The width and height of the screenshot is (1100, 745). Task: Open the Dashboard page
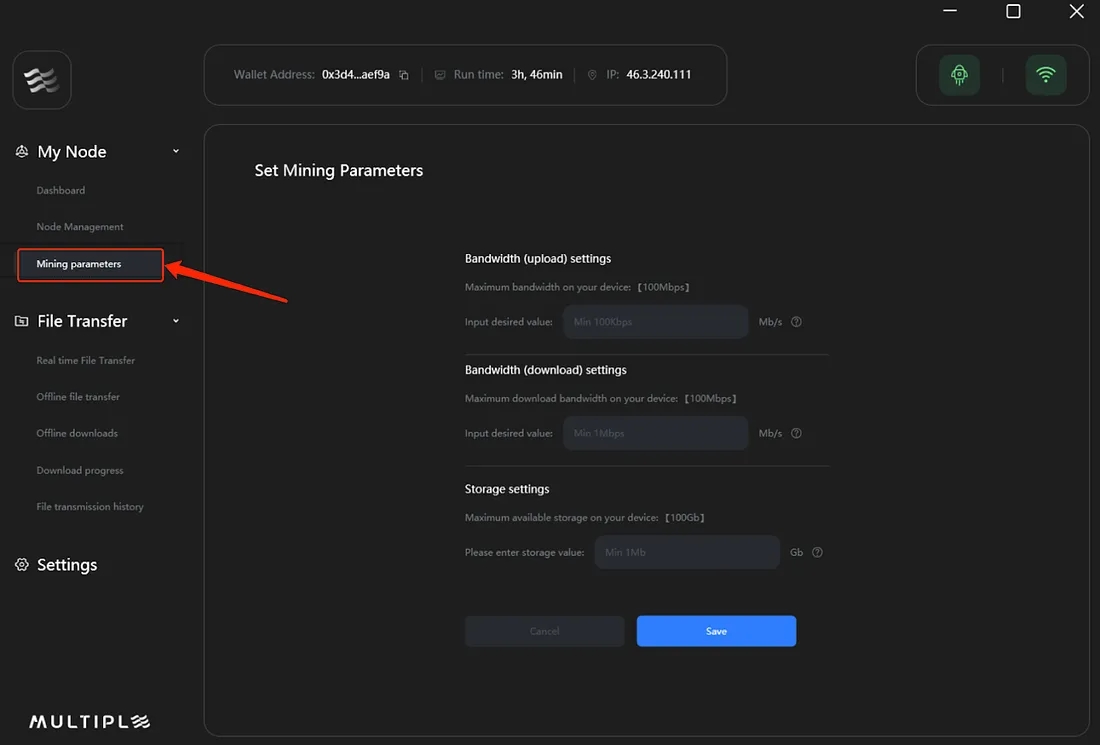pyautogui.click(x=61, y=190)
